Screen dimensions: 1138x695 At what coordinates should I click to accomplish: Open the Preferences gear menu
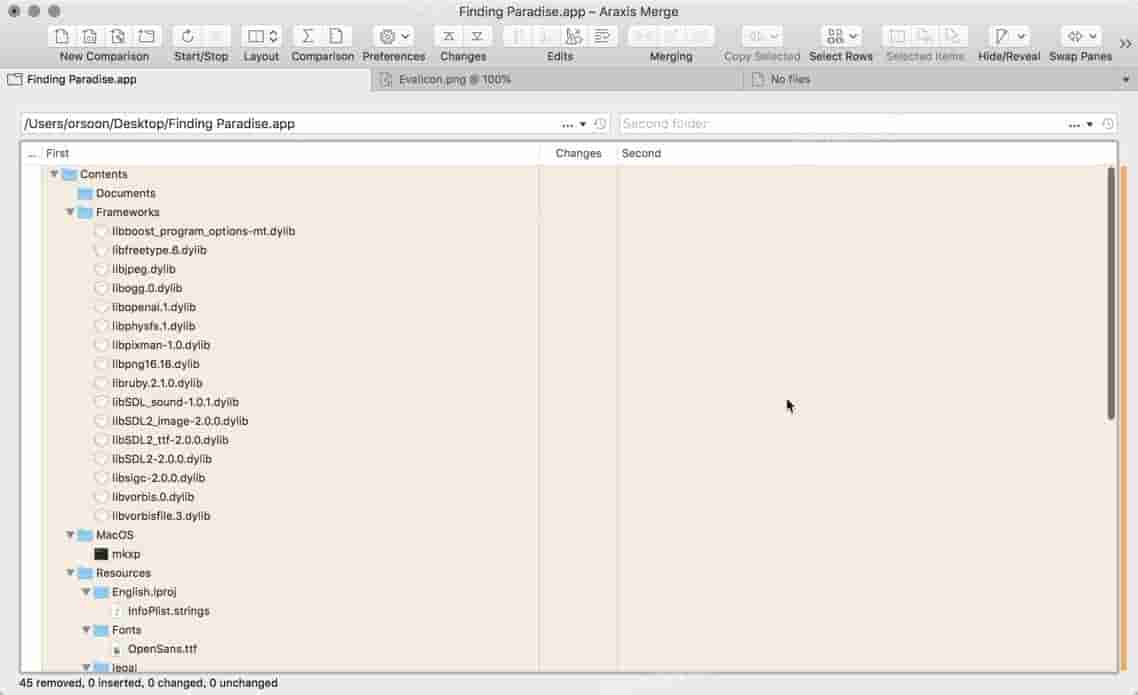393,36
